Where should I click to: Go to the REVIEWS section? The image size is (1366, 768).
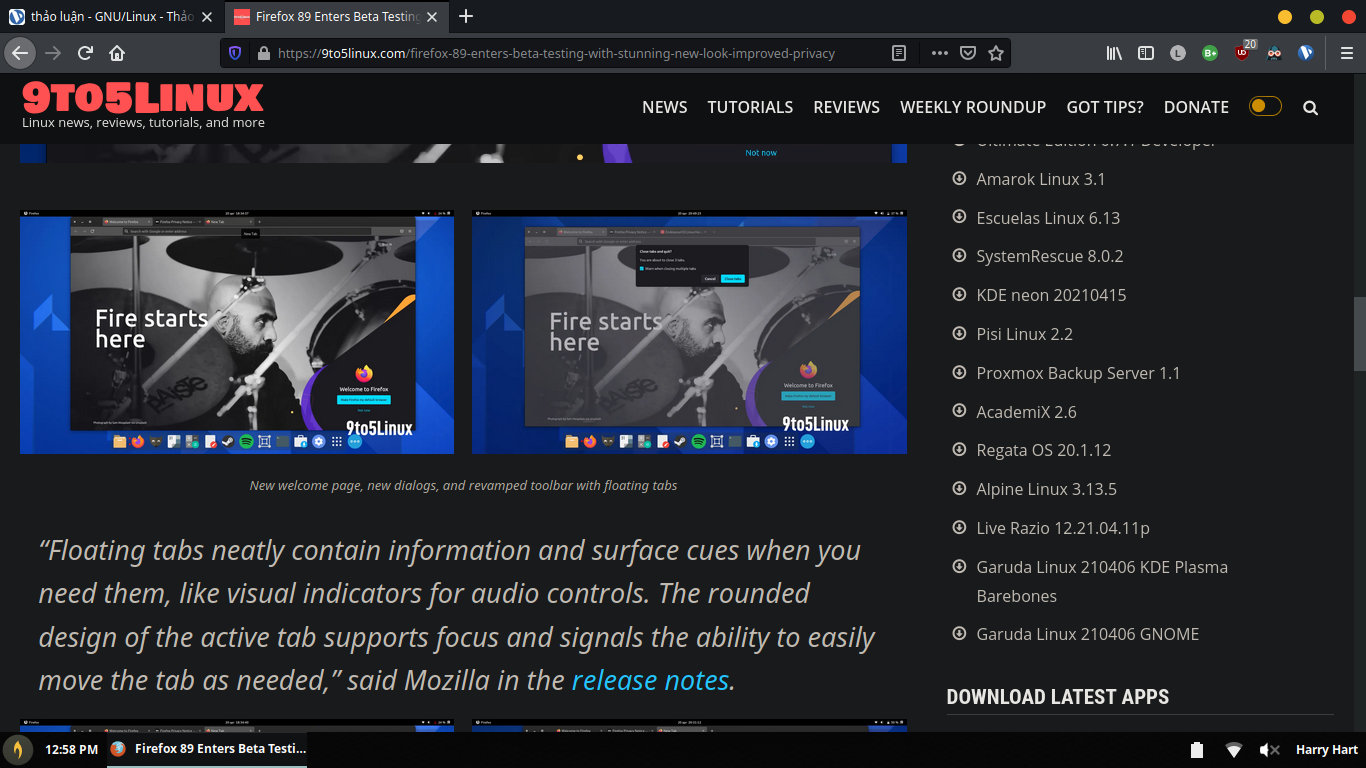tap(847, 107)
